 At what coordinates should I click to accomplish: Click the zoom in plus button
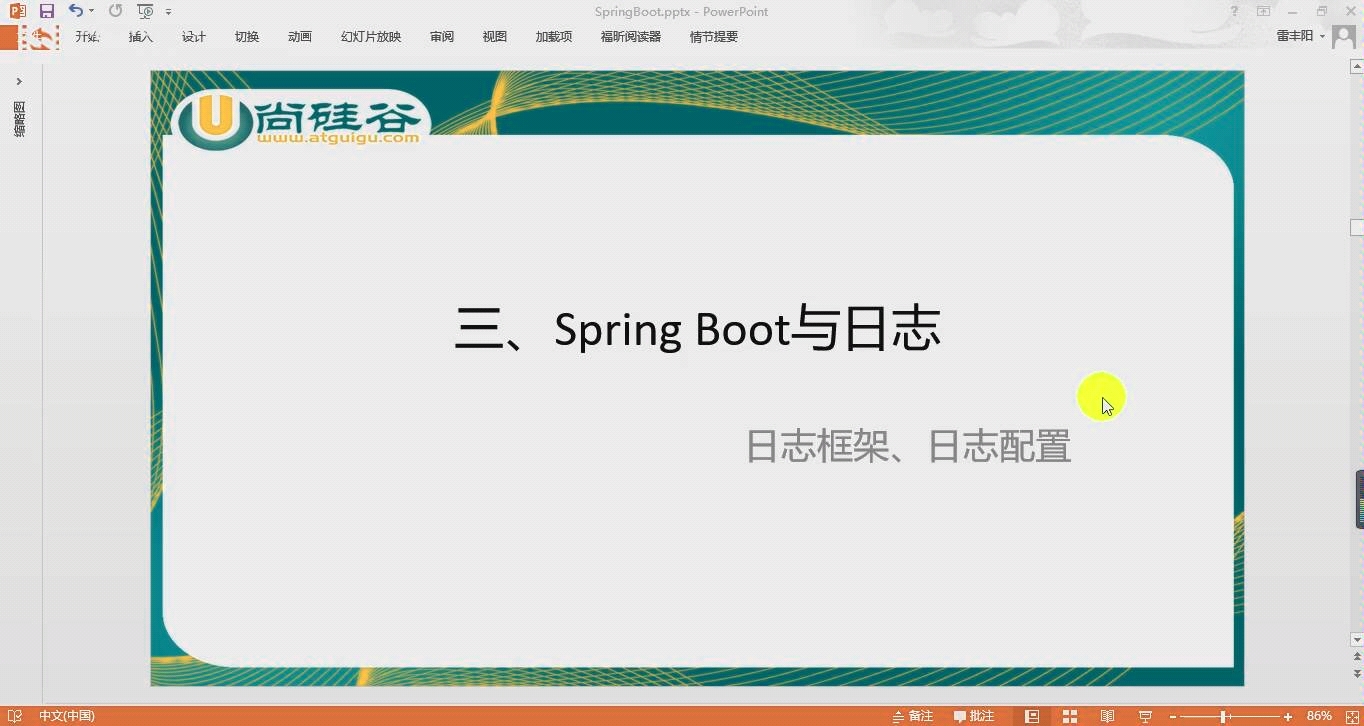pyautogui.click(x=1288, y=717)
